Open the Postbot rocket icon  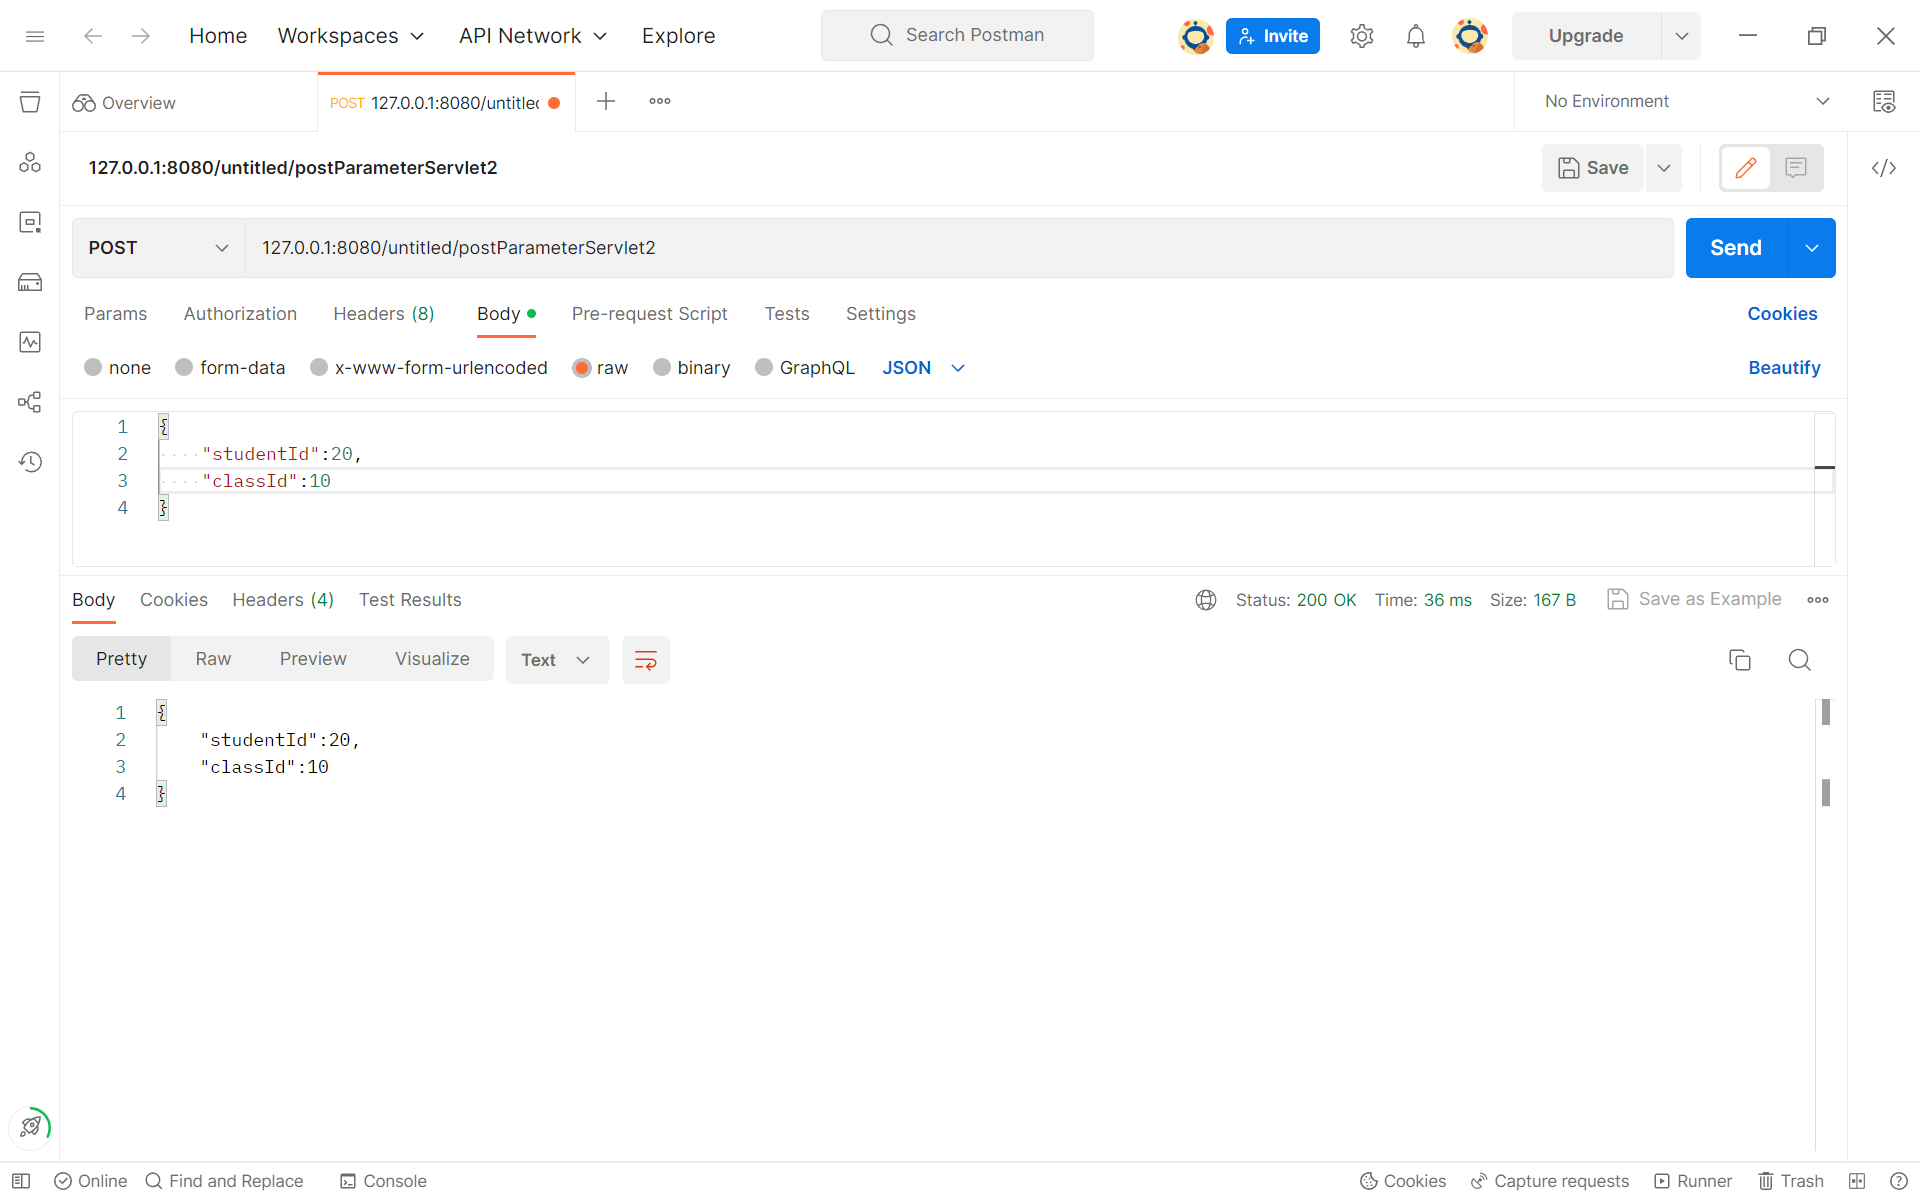[x=30, y=1127]
